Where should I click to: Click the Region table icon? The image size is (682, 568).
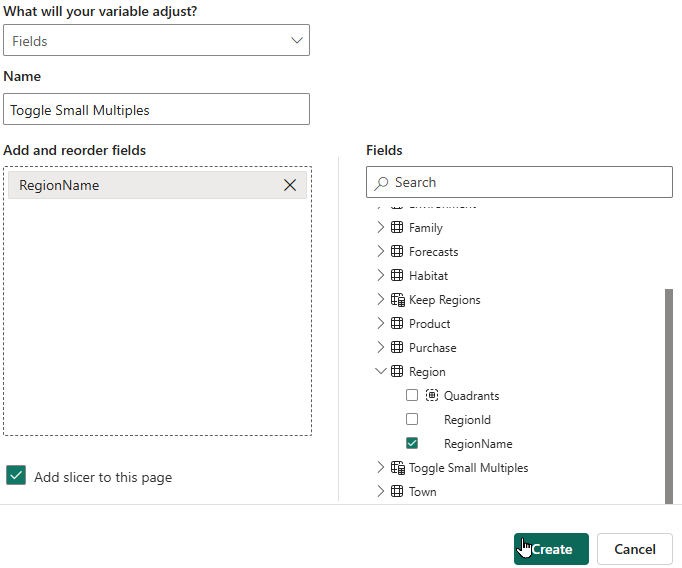(397, 371)
